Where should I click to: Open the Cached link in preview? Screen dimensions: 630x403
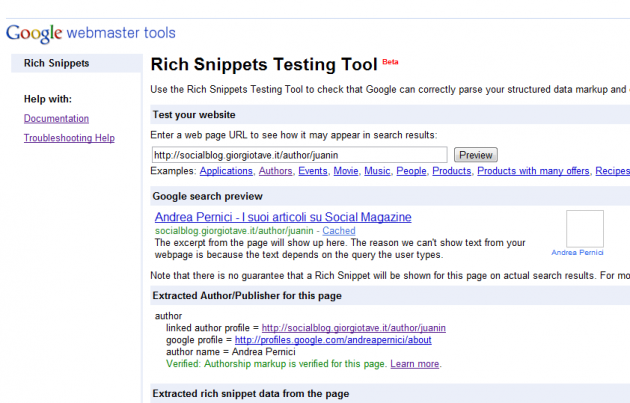tap(339, 231)
